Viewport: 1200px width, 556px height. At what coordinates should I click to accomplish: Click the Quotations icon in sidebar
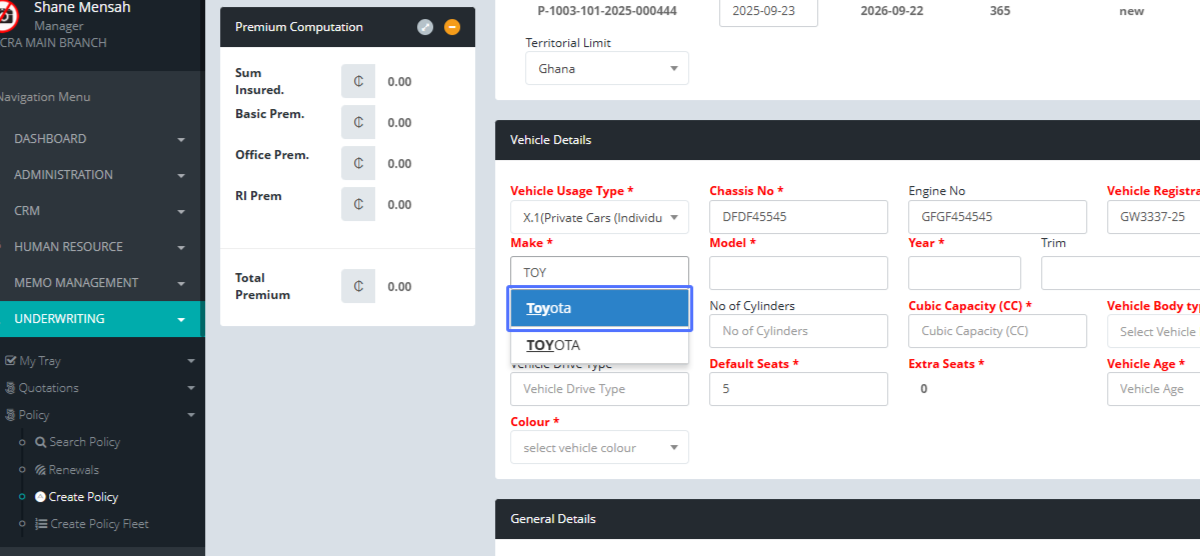pos(10,388)
